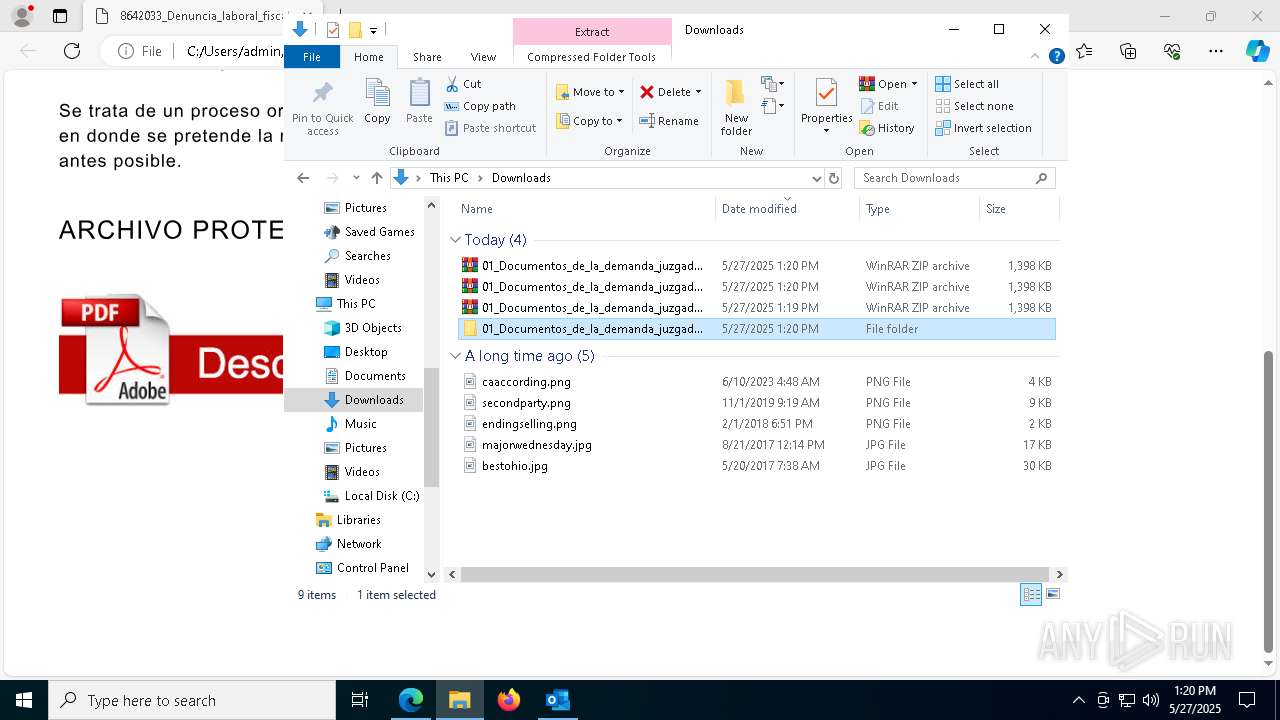Select the 01_Documentos File folder row
This screenshot has width=1280, height=720.
coord(757,329)
